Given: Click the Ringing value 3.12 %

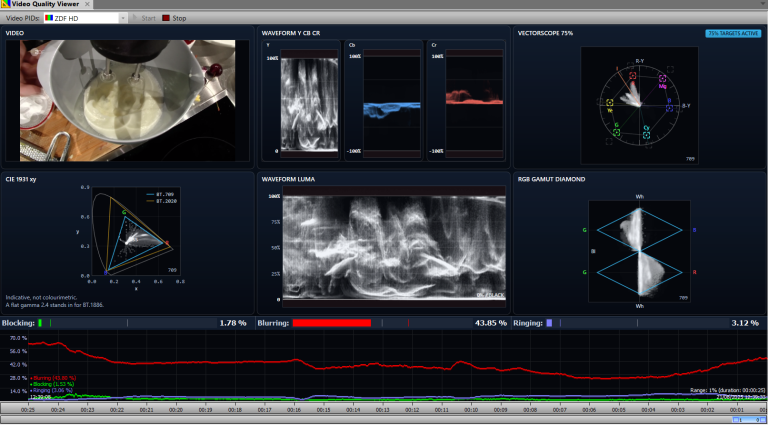Looking at the screenshot, I should (x=745, y=323).
